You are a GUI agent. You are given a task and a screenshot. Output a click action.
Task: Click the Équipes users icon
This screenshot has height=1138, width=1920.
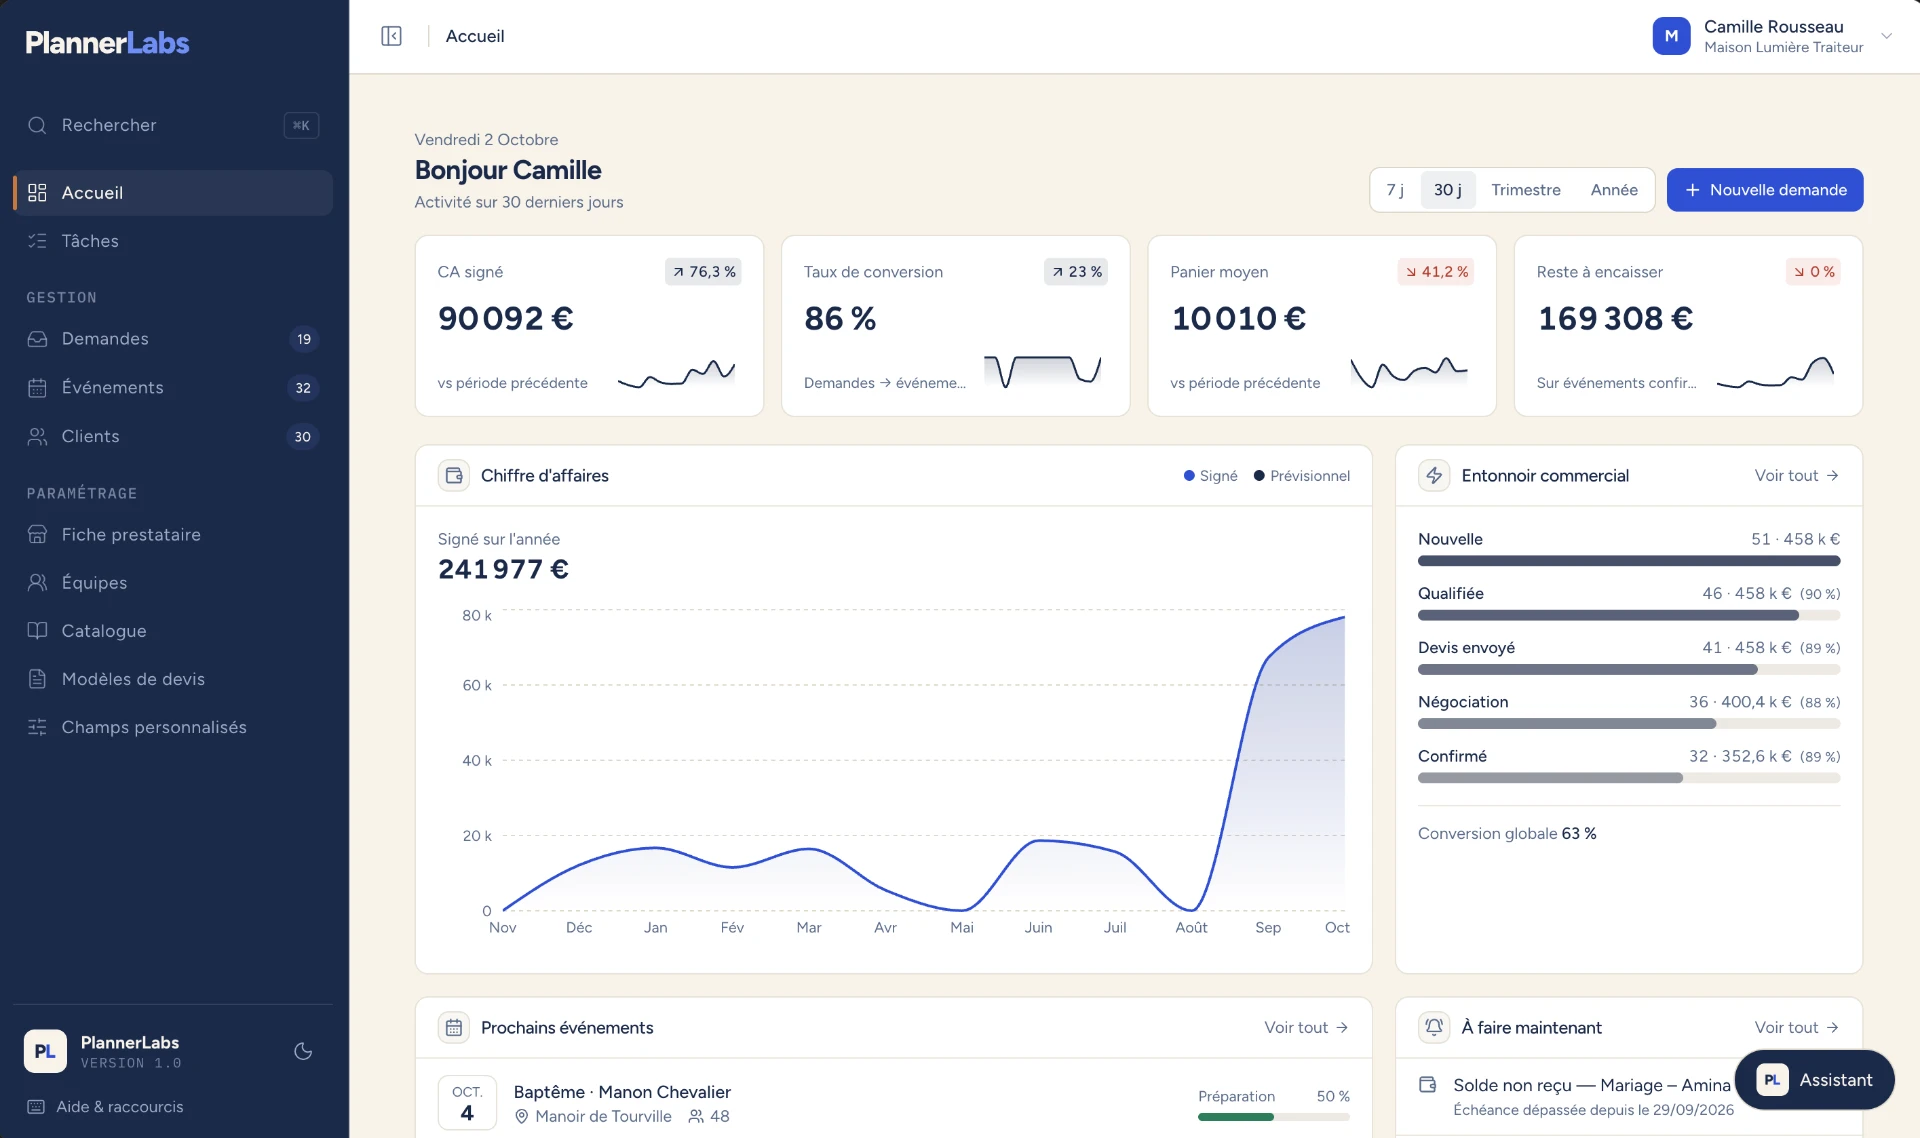coord(37,582)
